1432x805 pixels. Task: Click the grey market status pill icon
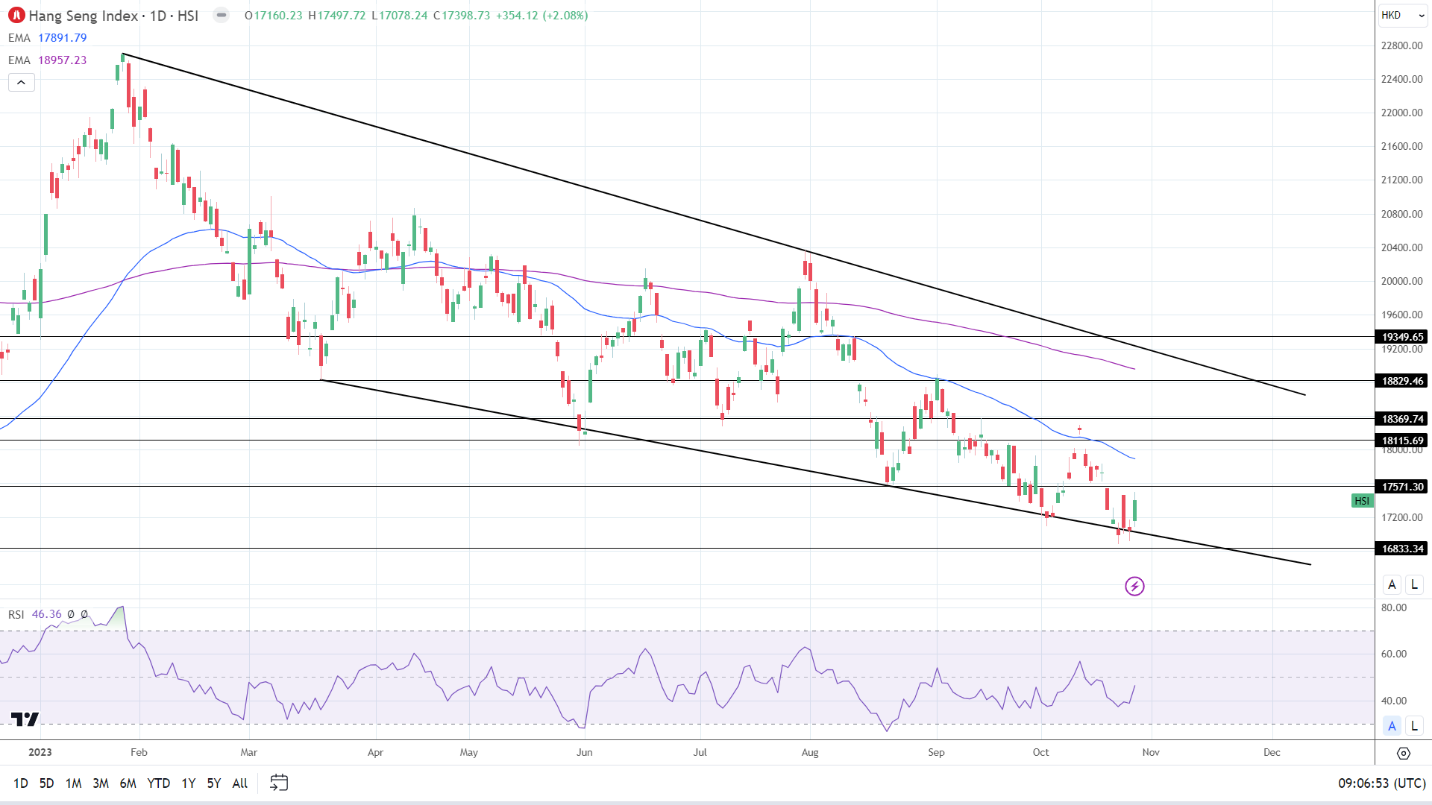pos(220,15)
